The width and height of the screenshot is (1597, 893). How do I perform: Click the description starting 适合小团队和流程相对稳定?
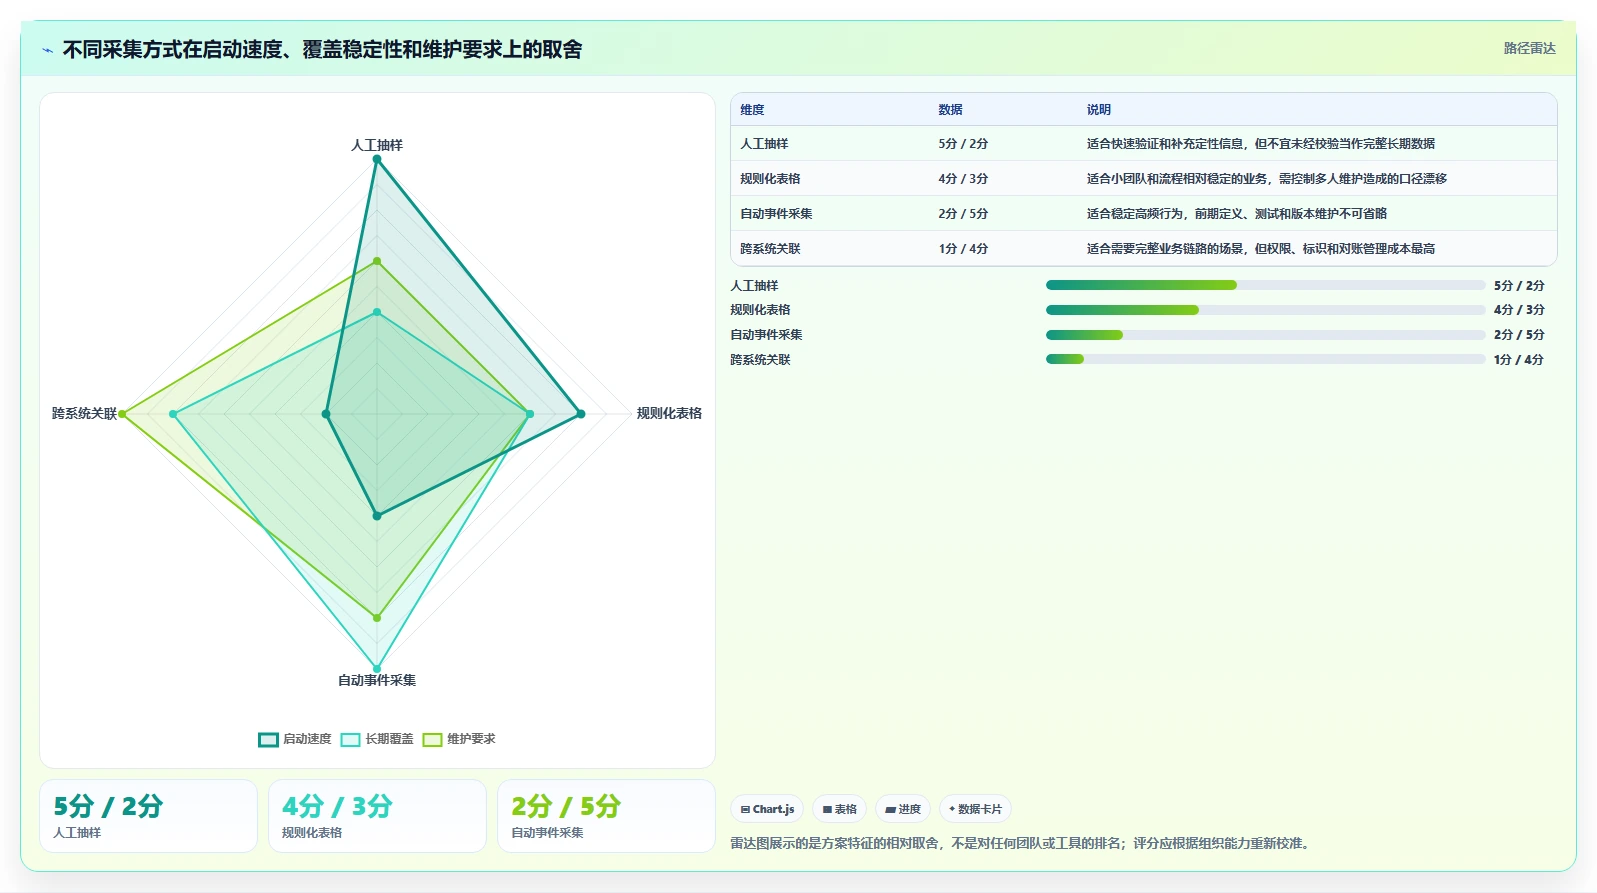pos(1266,179)
